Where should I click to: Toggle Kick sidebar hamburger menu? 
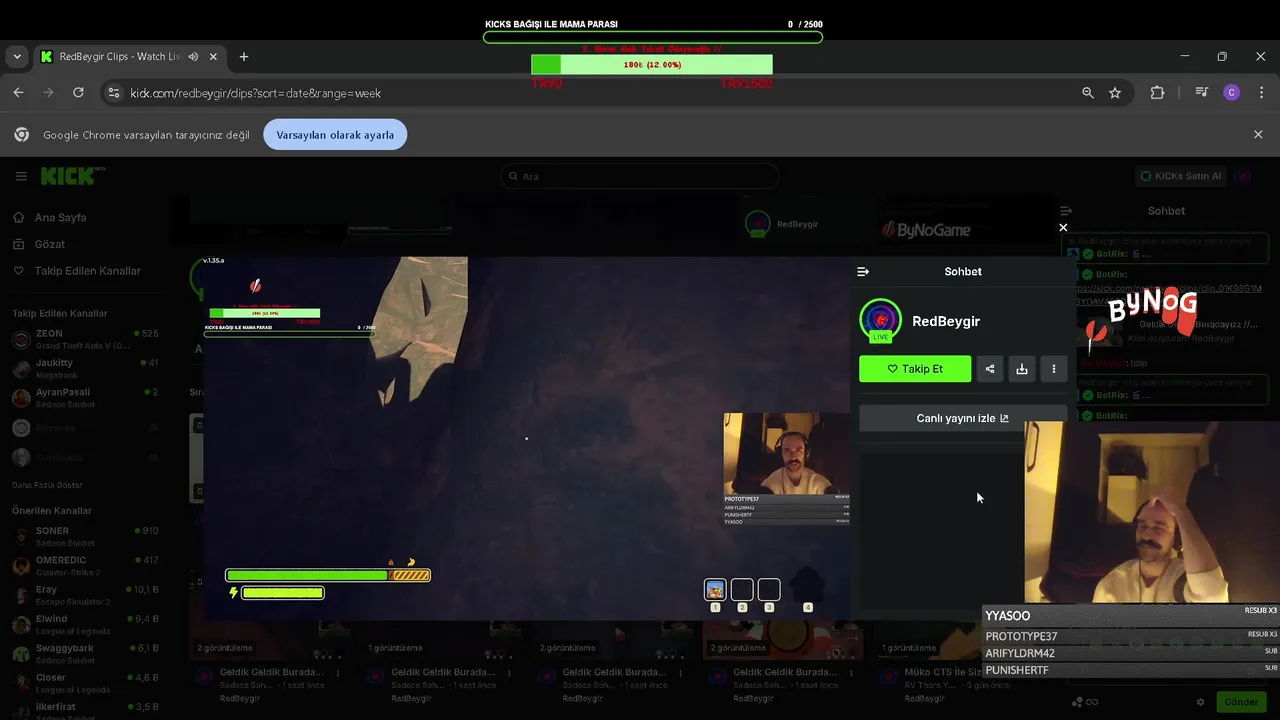point(21,176)
